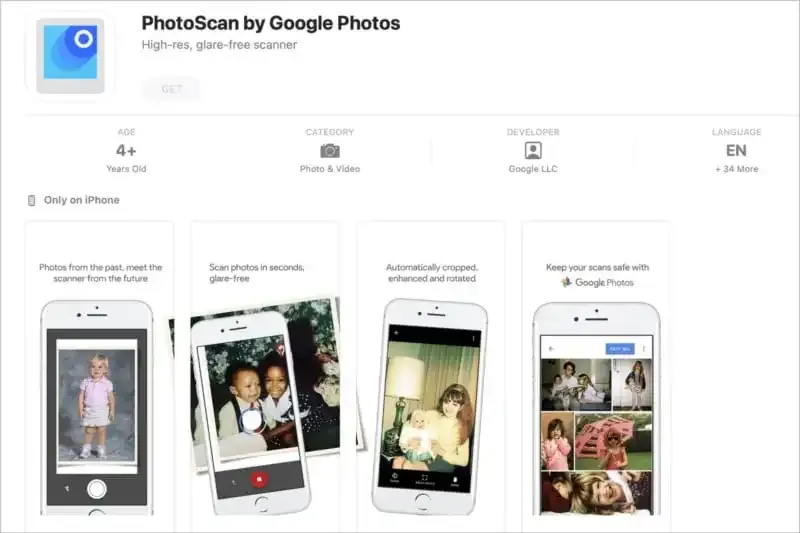Click the GET button to download
The image size is (800, 533).
tap(171, 89)
